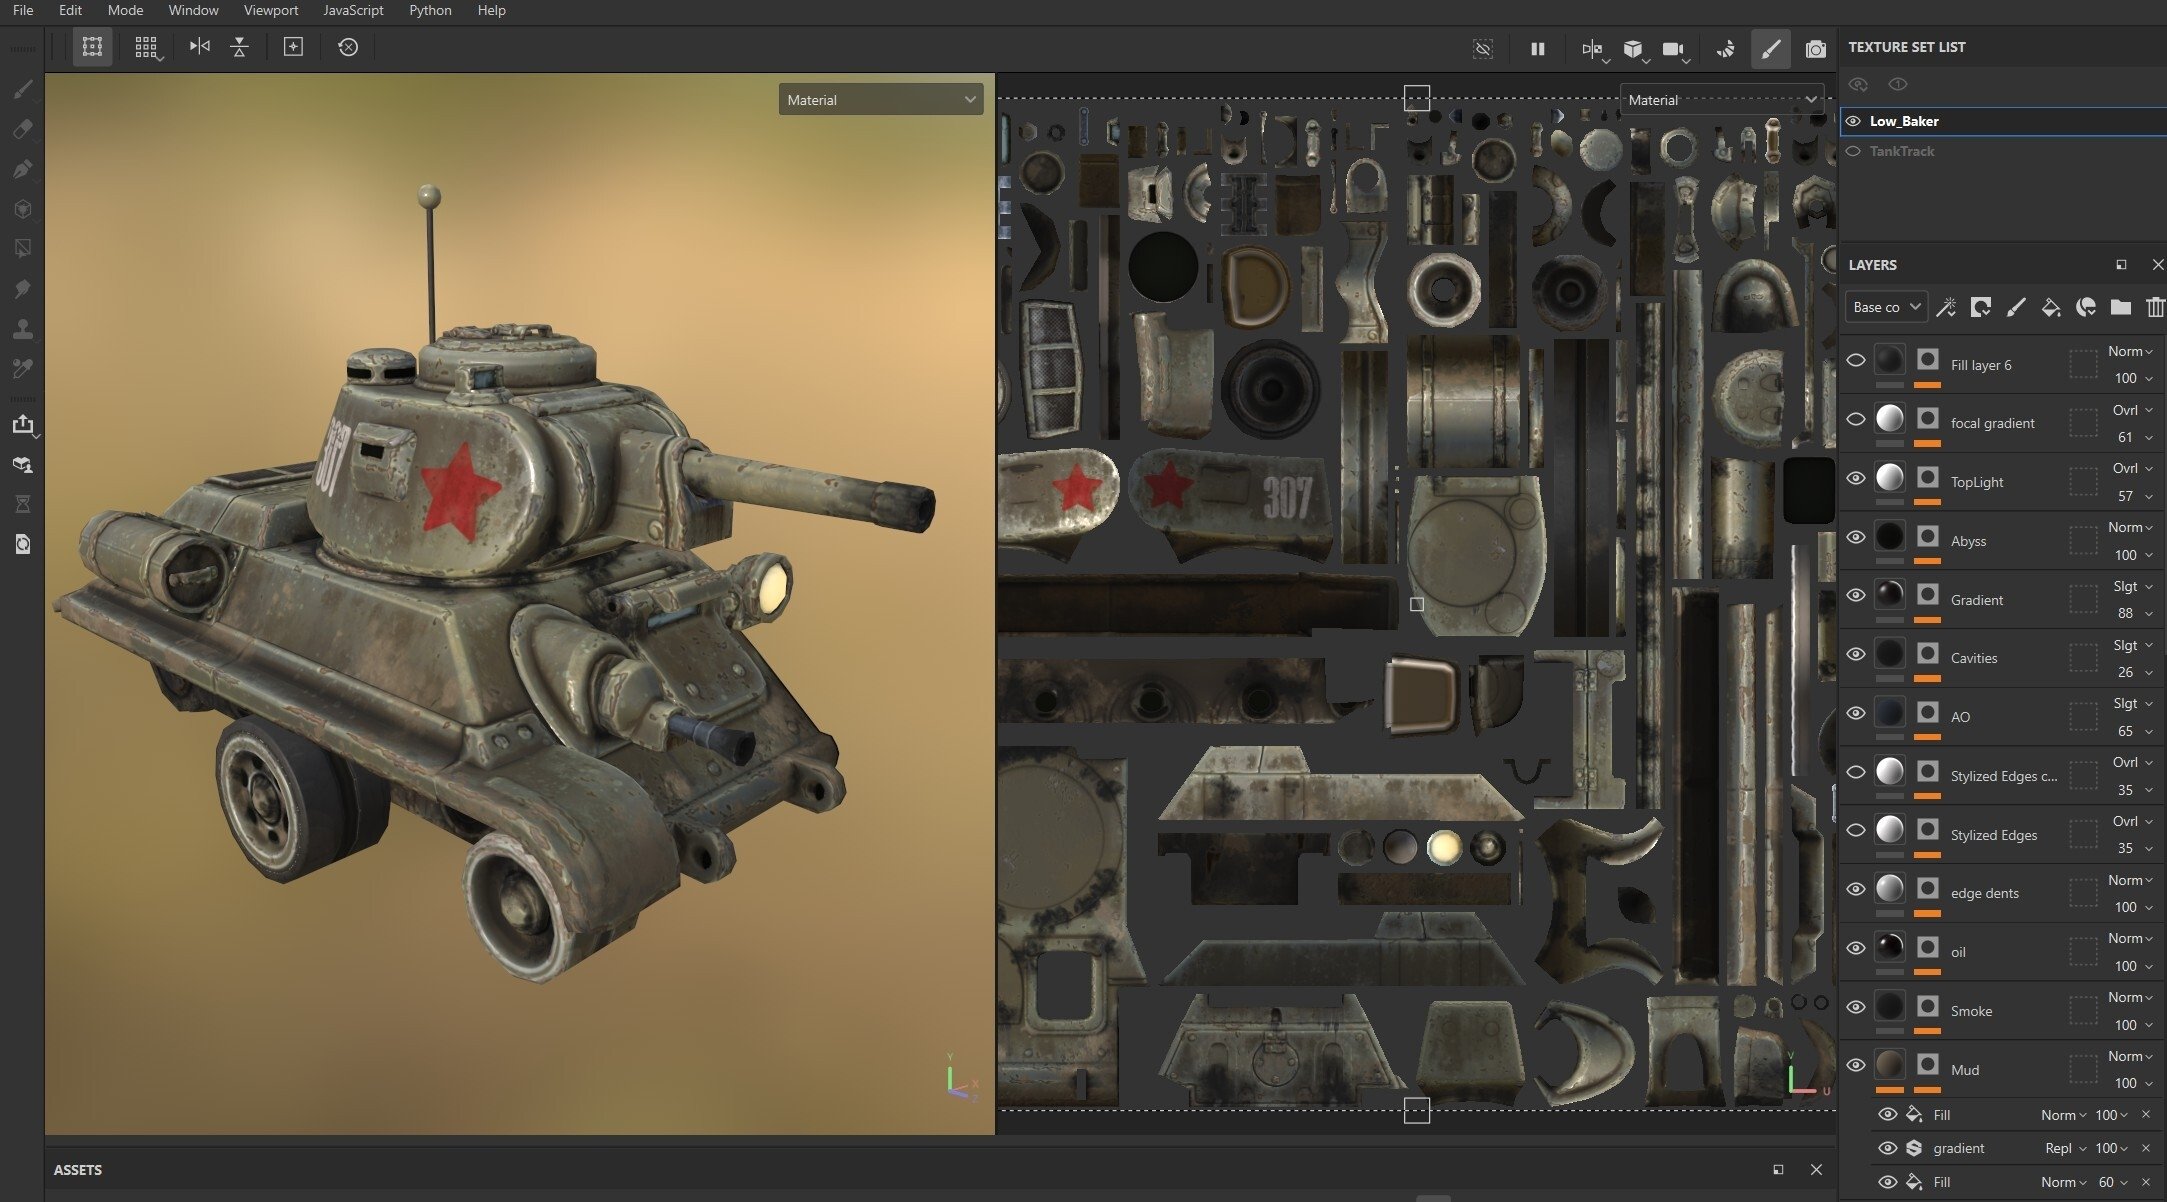Open the Mode menu
Screen dimensions: 2167x1202
125,10
